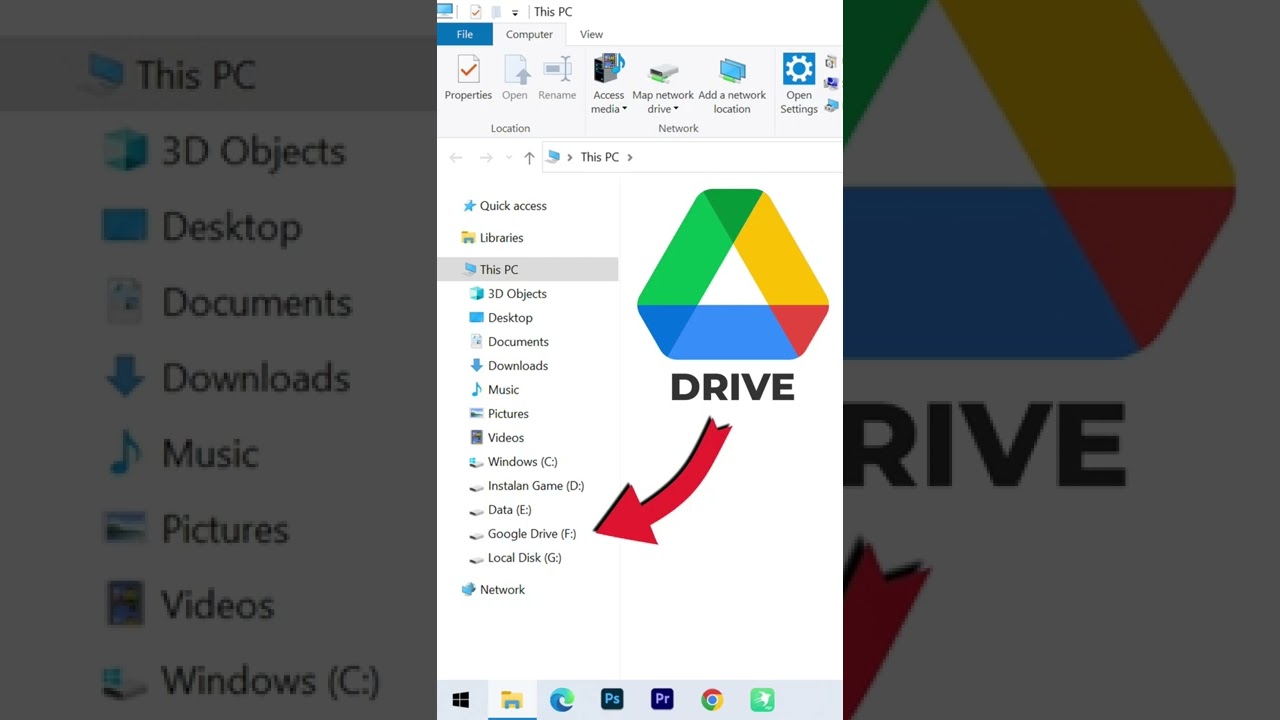1280x720 pixels.
Task: Click the computer icon in the title bar
Action: pos(445,11)
